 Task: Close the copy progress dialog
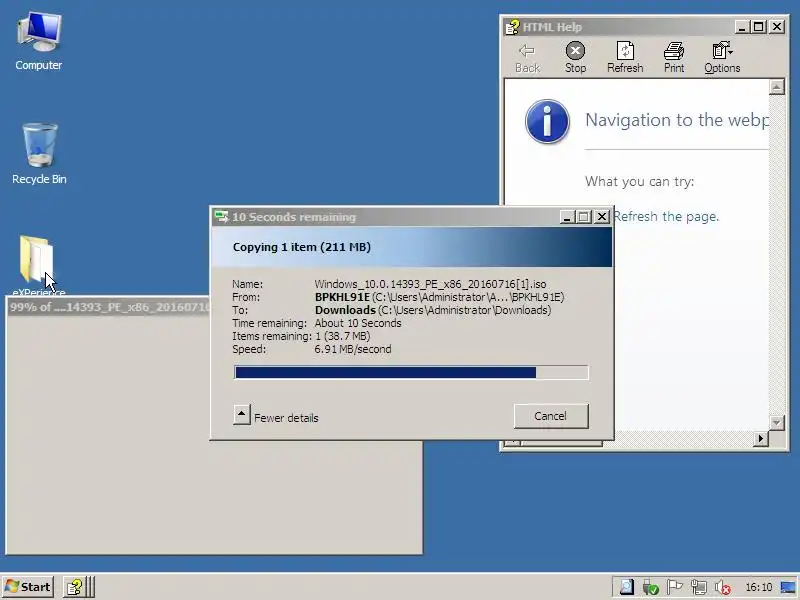602,217
